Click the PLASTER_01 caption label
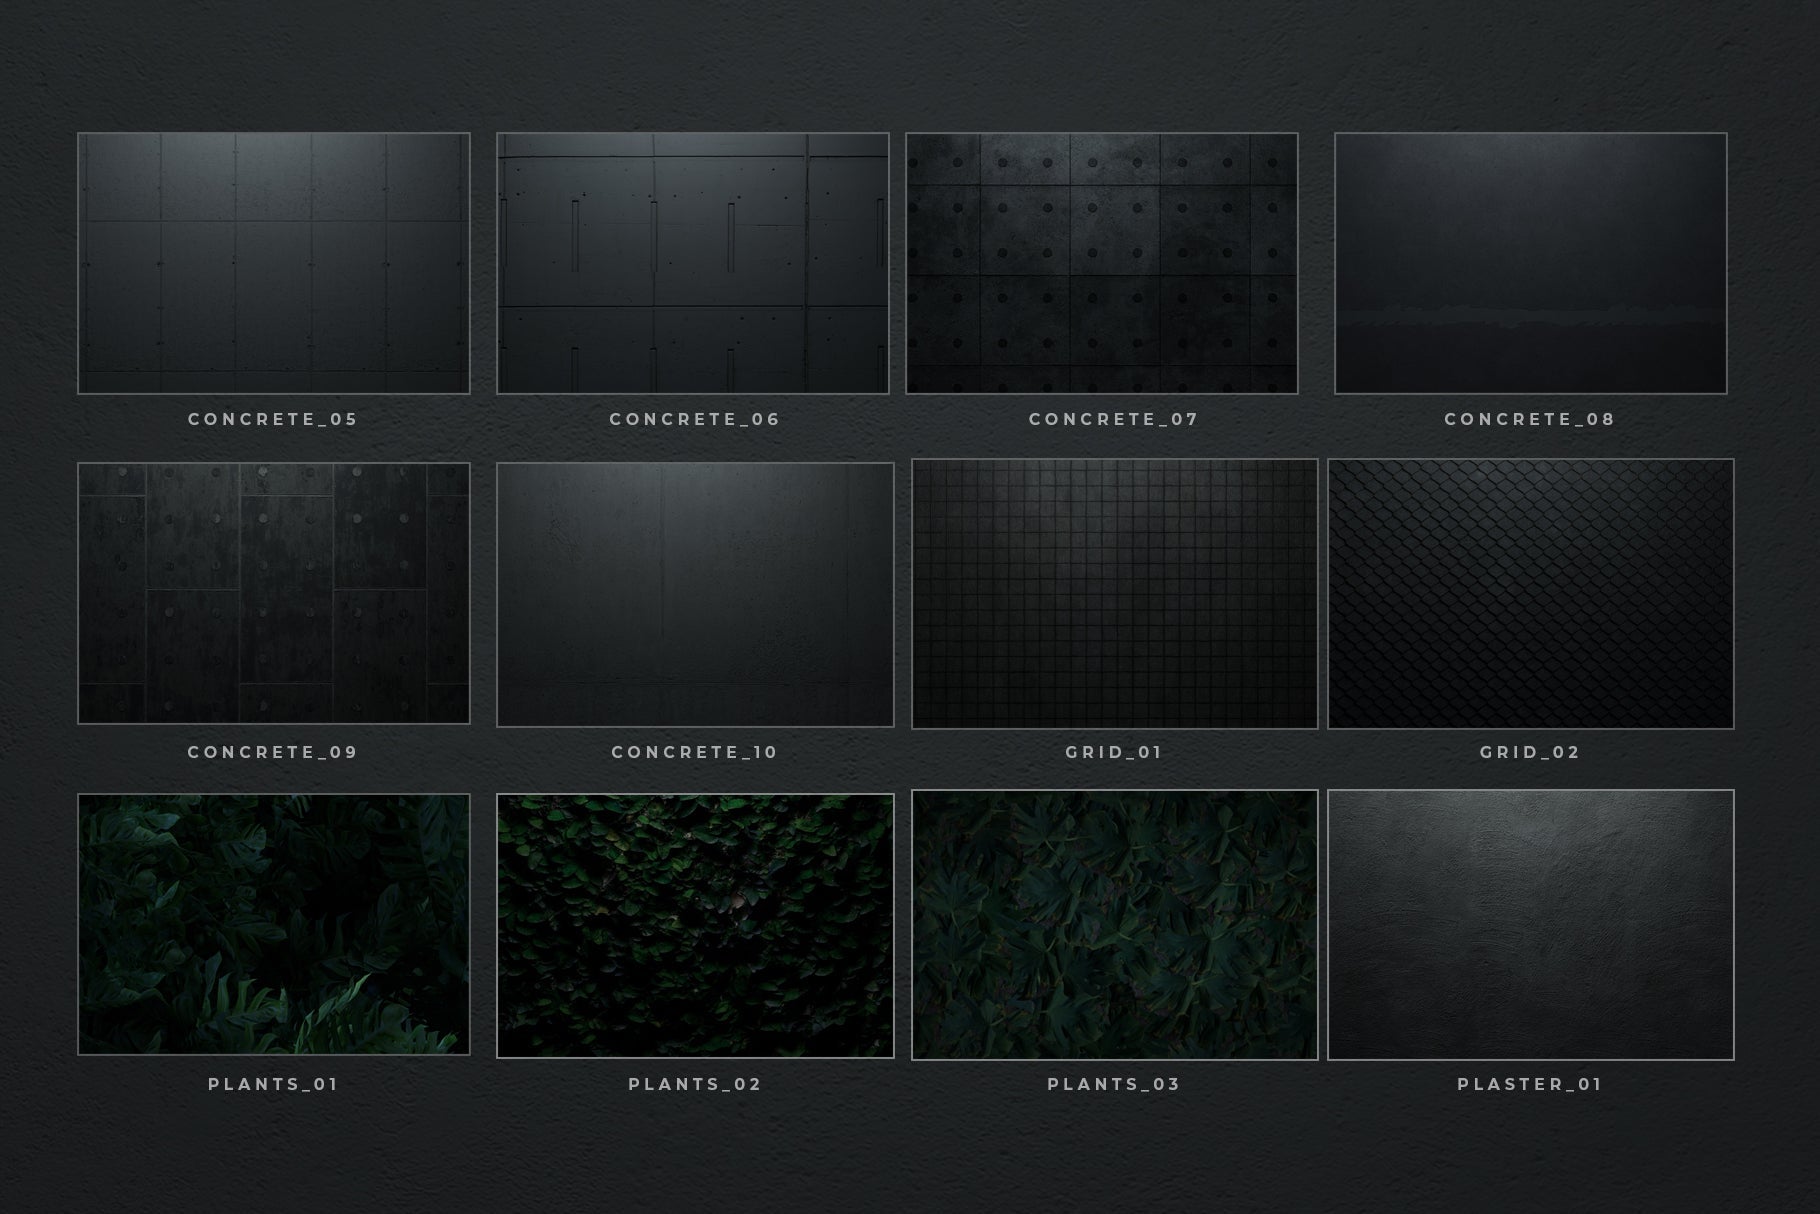This screenshot has width=1820, height=1214. pyautogui.click(x=1530, y=1084)
